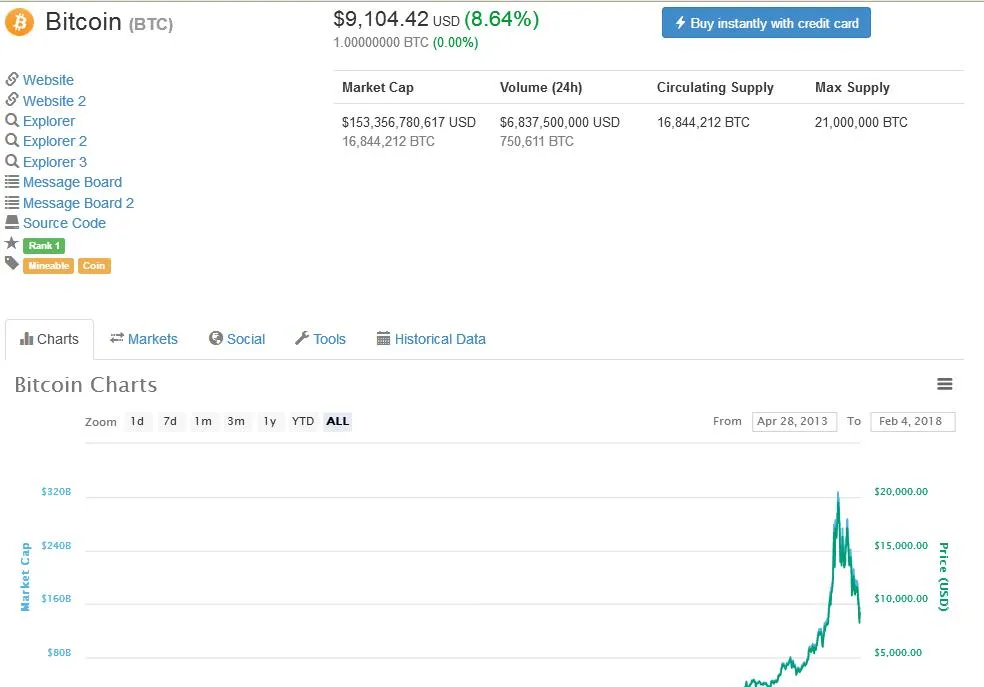This screenshot has height=687, width=984.
Task: Set chart zoom to ALL
Action: (338, 421)
